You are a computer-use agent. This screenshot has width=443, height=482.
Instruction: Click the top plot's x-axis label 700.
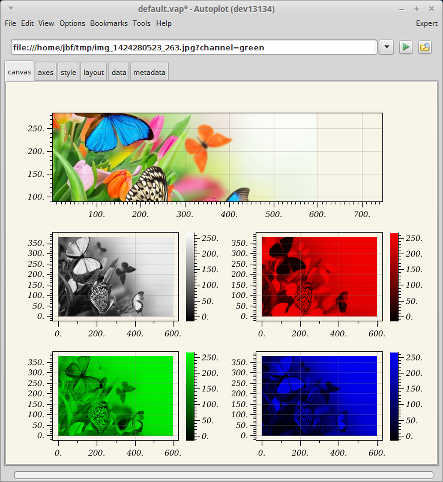[362, 214]
